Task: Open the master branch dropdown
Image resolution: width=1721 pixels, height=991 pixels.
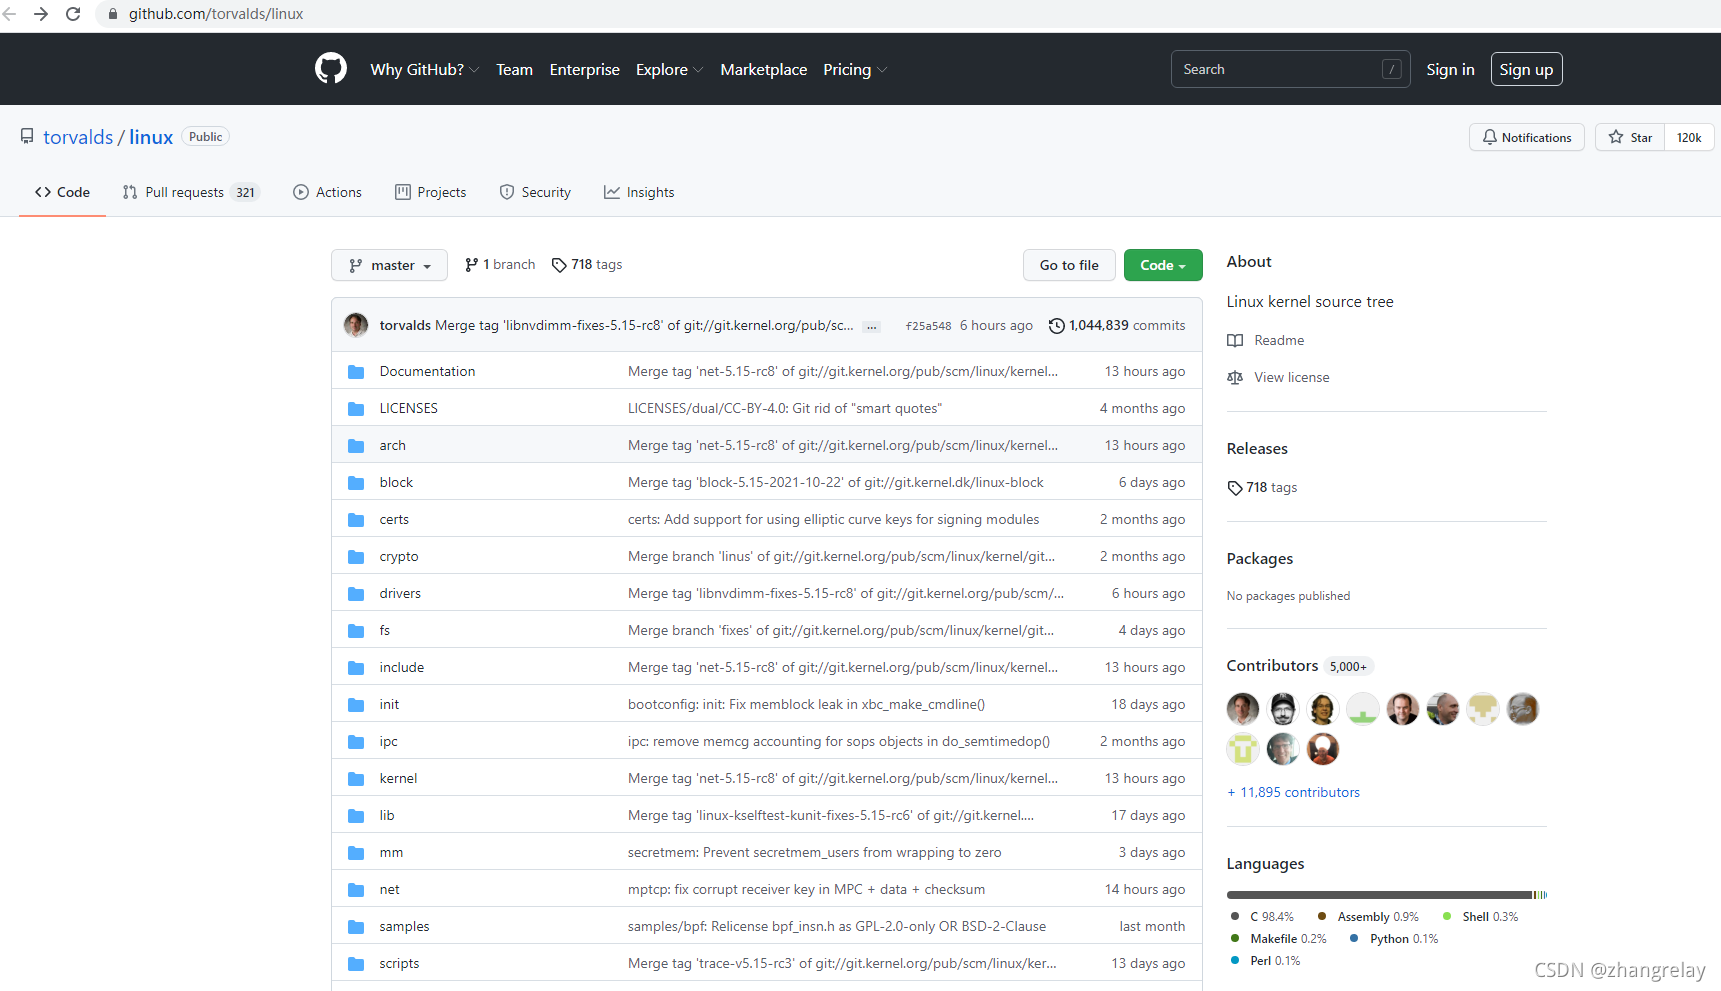Action: point(389,265)
